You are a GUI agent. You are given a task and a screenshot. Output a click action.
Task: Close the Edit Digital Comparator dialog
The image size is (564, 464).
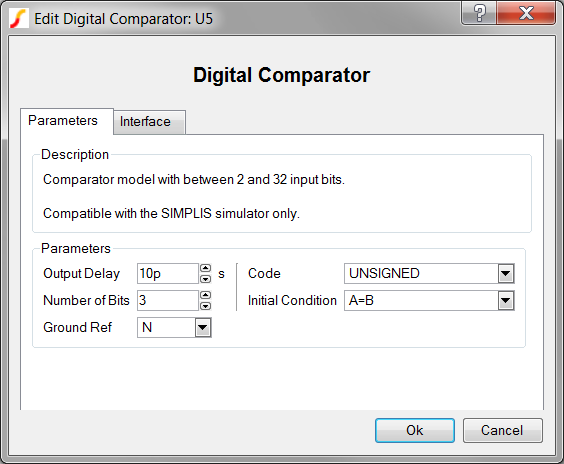tap(526, 13)
